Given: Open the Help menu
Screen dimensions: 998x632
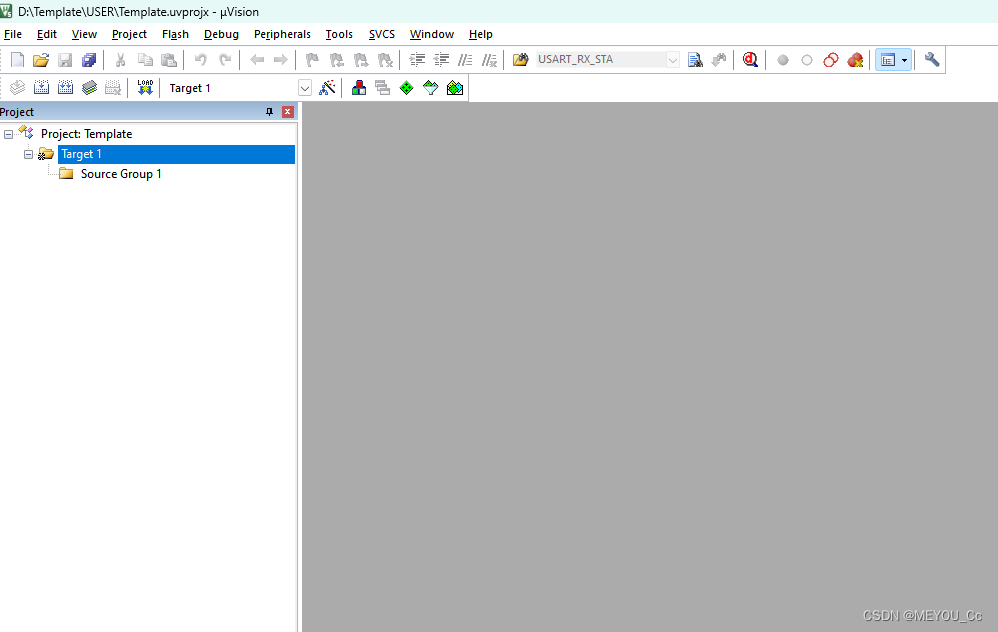Looking at the screenshot, I should [x=481, y=34].
